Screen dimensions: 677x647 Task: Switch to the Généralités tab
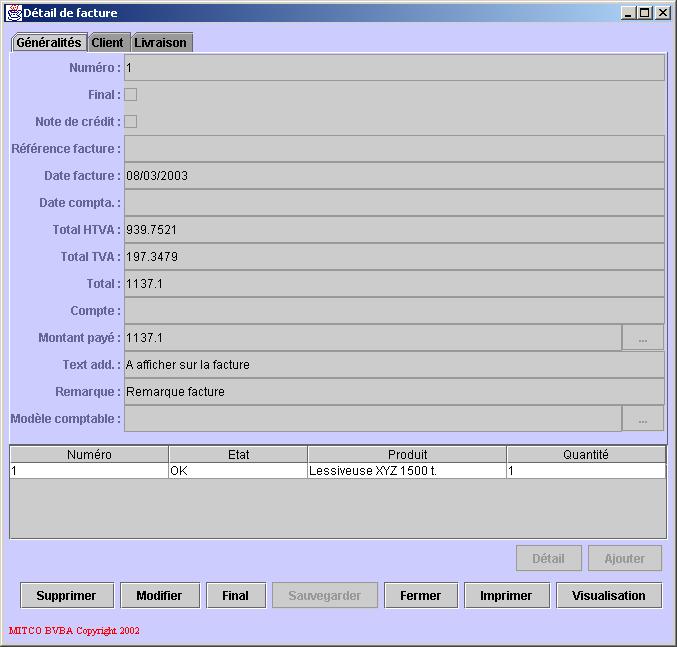49,42
